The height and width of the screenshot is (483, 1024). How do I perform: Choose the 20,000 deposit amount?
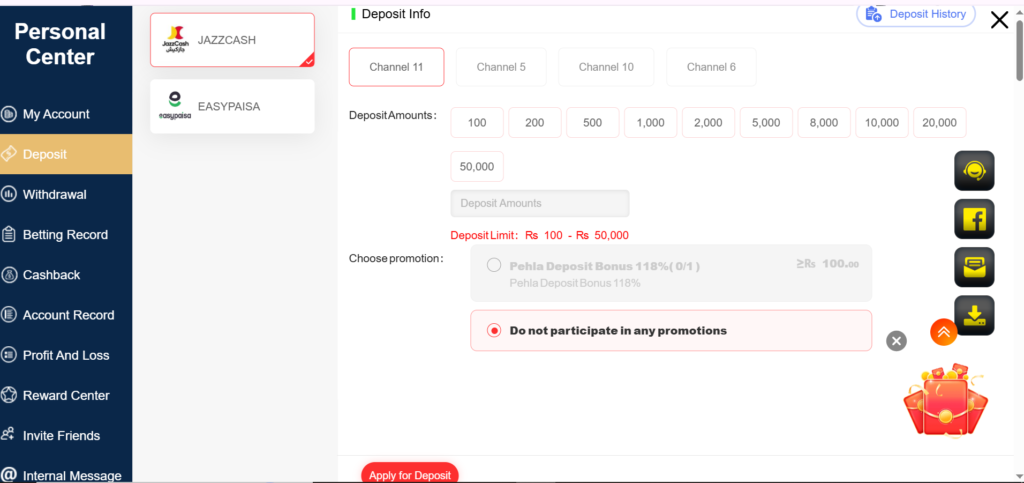coord(940,123)
